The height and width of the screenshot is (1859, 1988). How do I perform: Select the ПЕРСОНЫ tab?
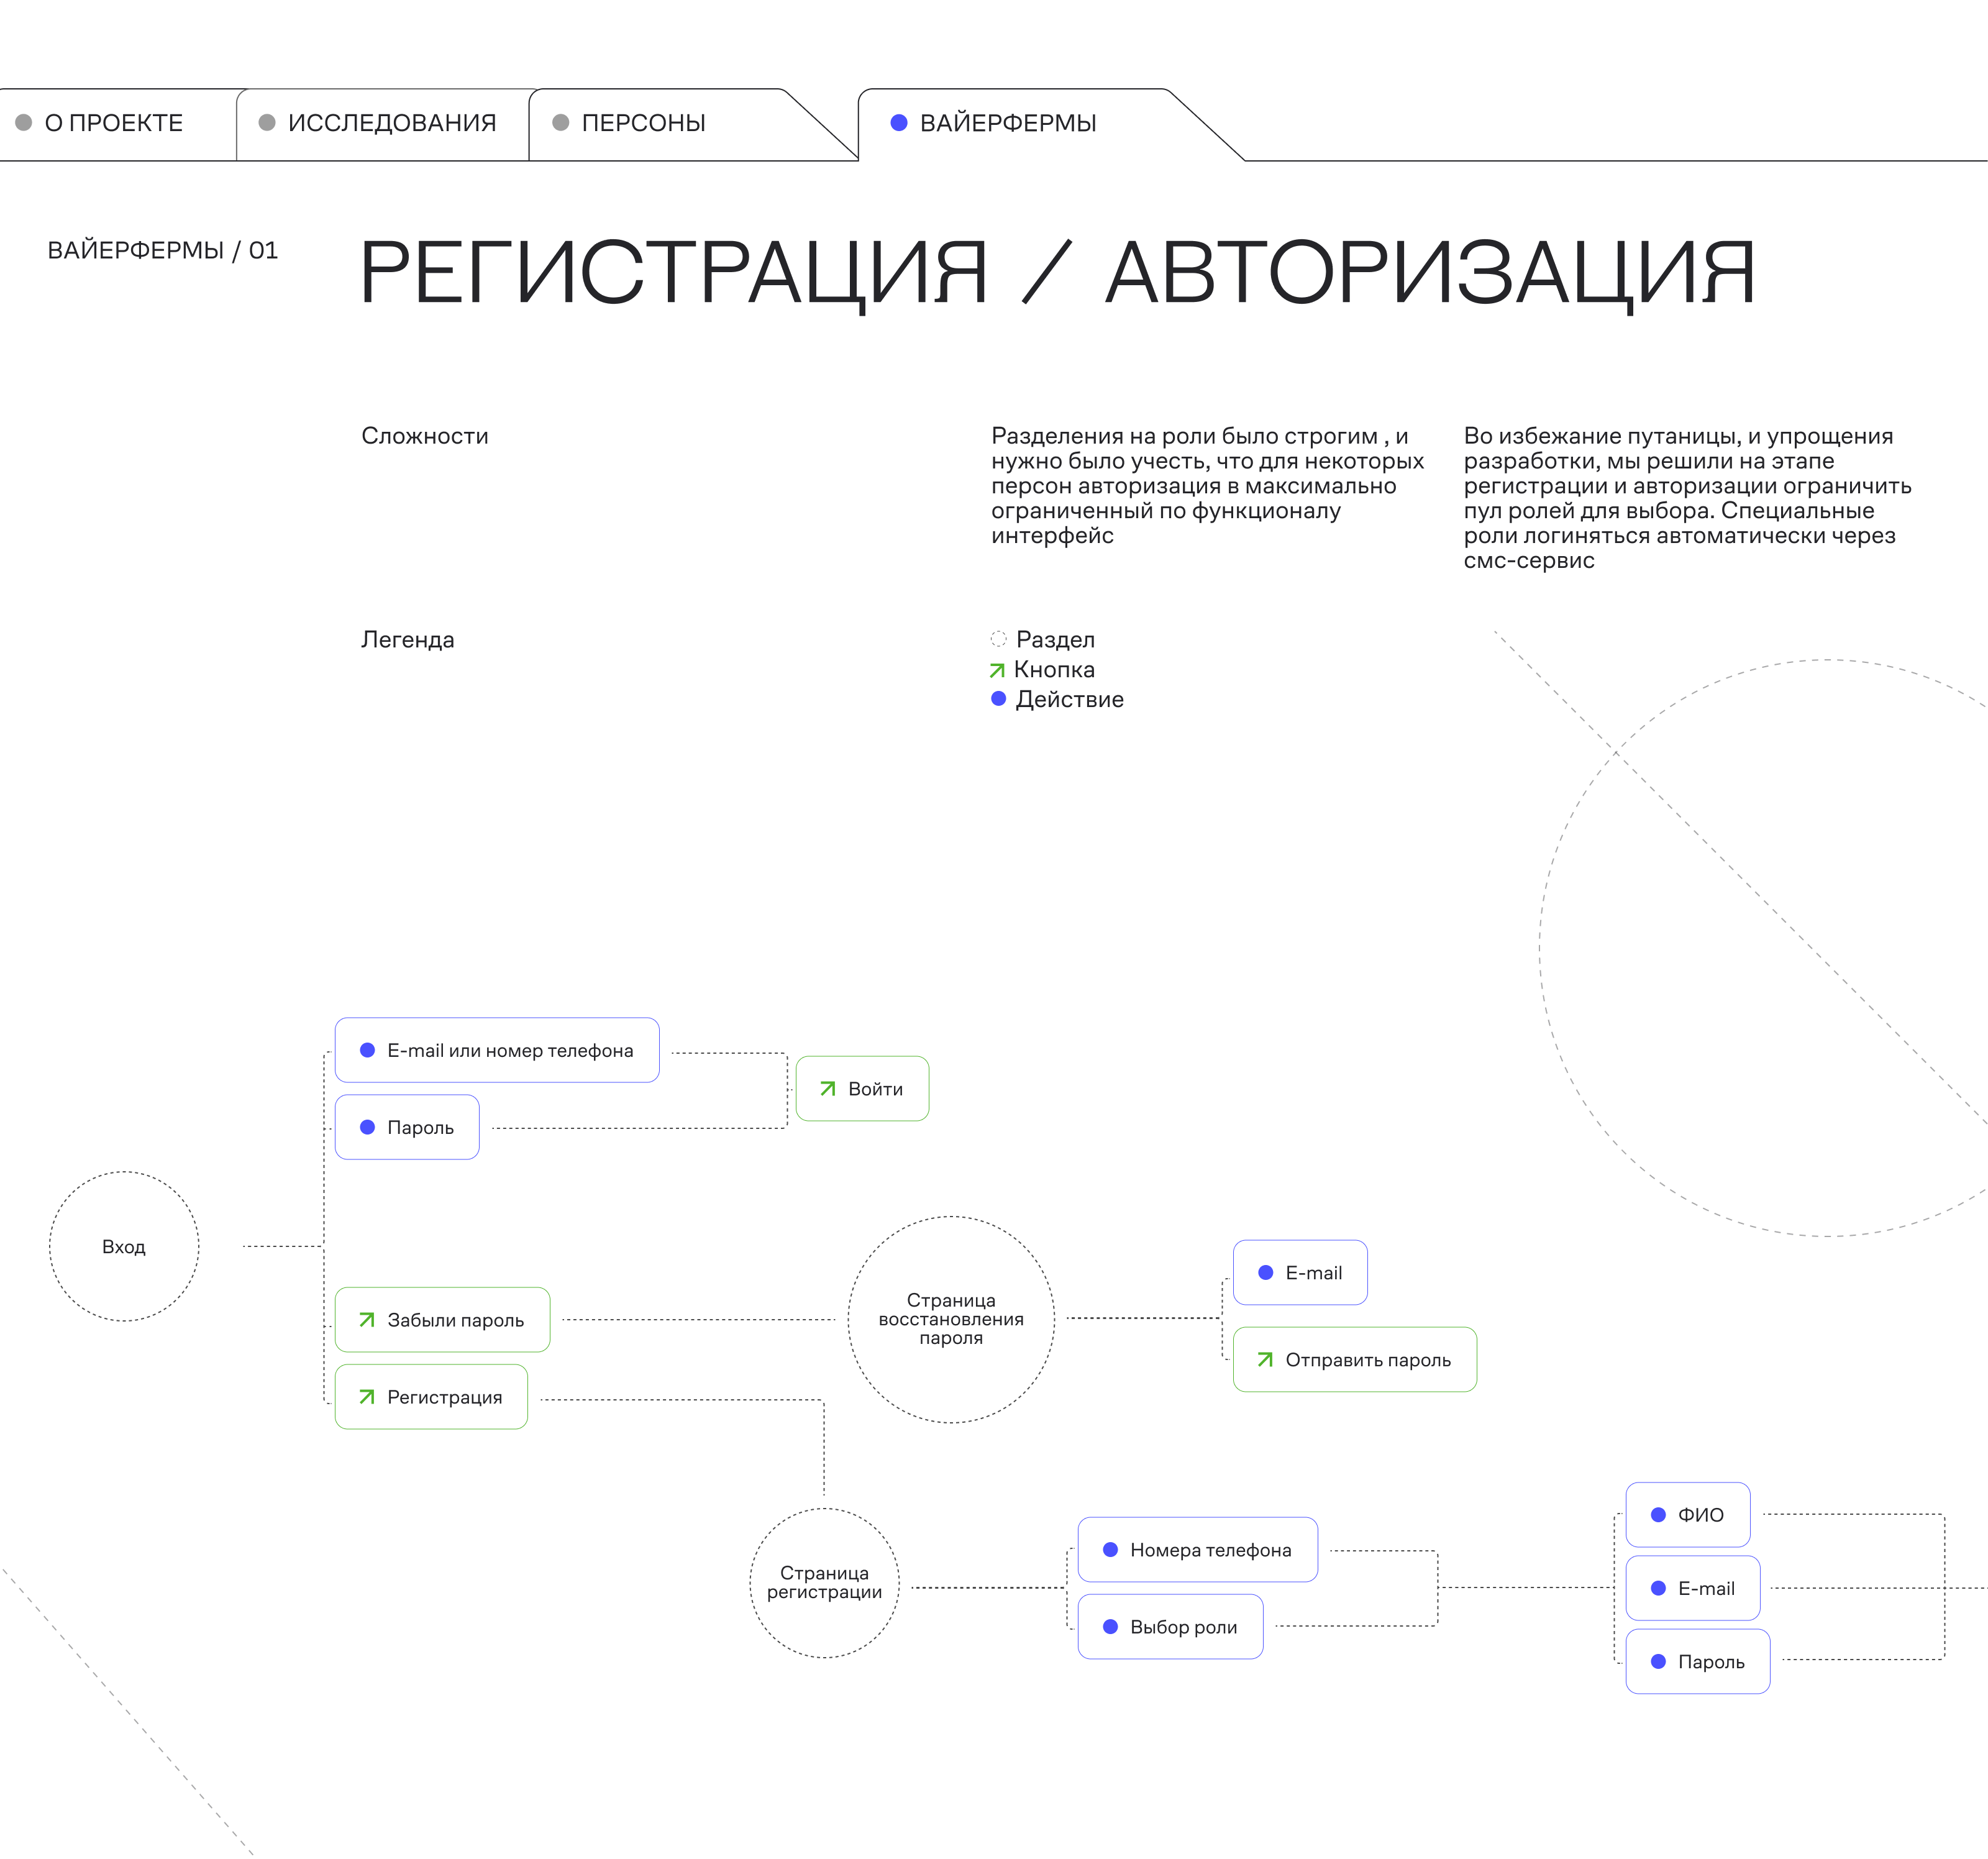[x=642, y=123]
